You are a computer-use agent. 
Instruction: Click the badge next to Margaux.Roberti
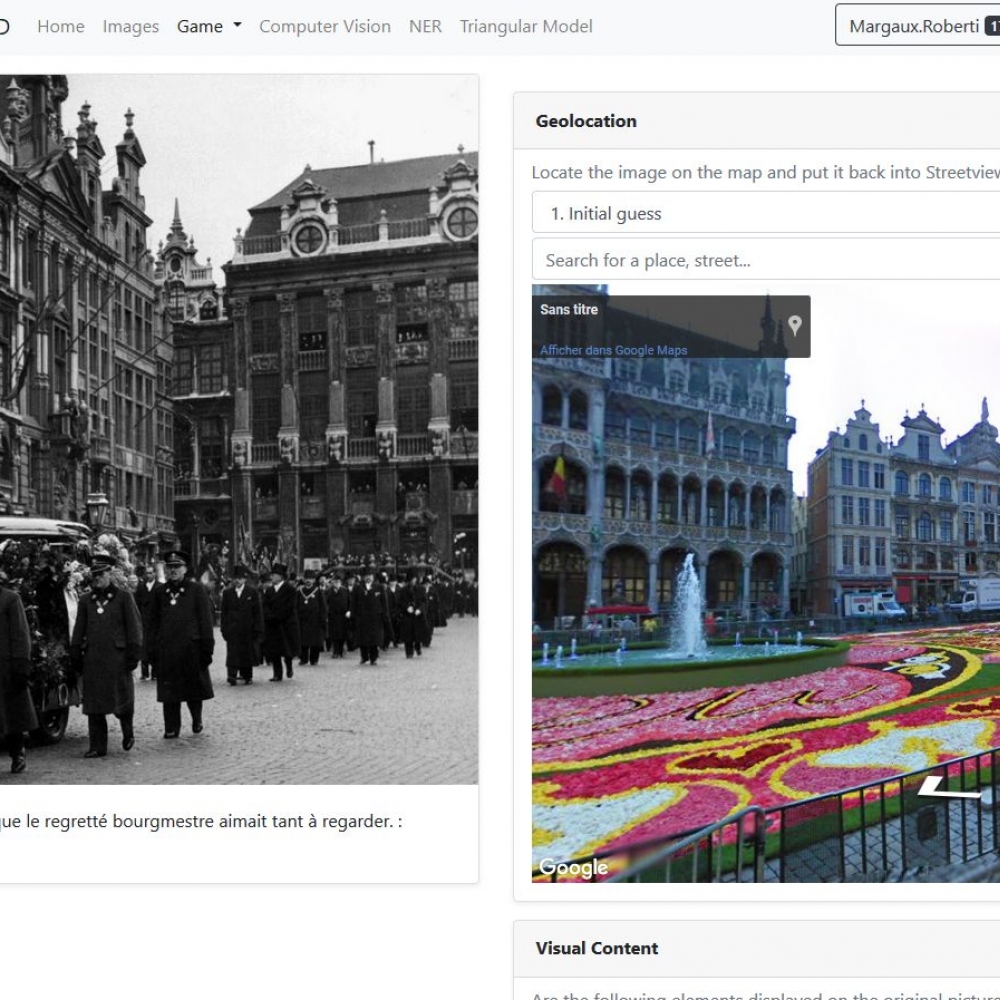pyautogui.click(x=992, y=26)
